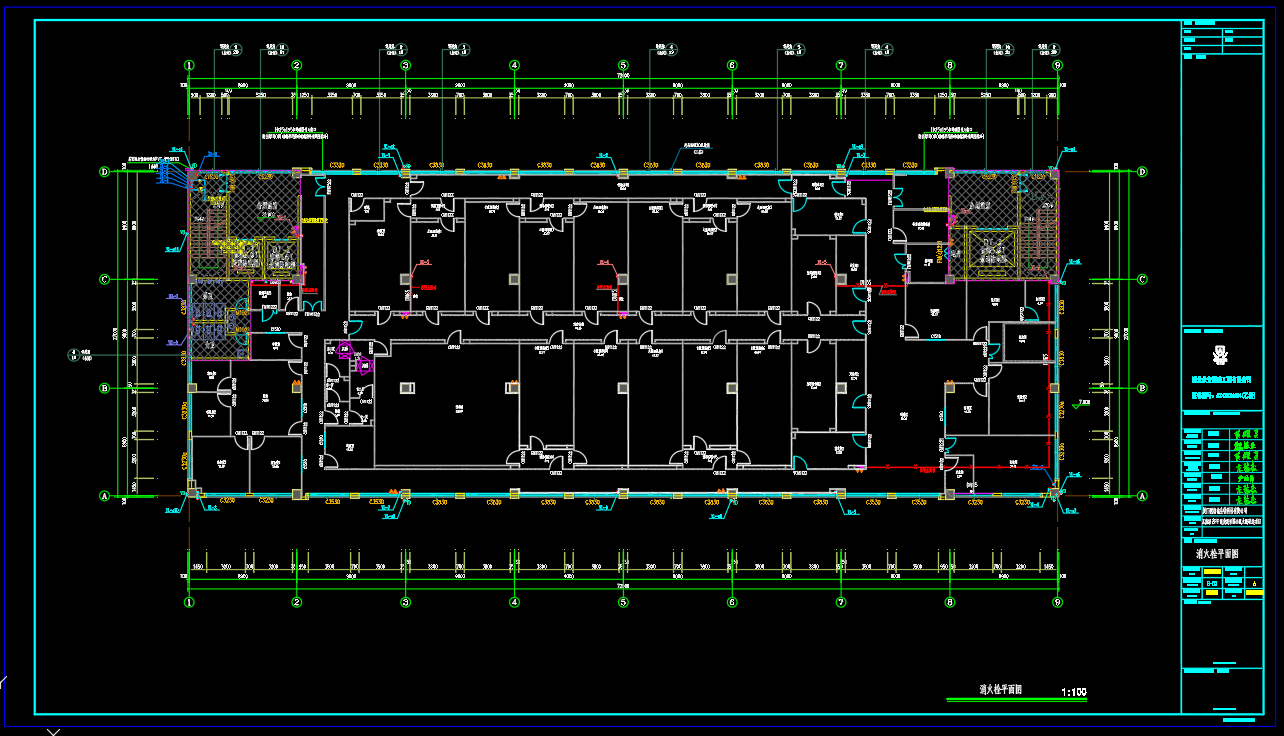The height and width of the screenshot is (736, 1284).
Task: Select grid axis bubble 4 at bottom
Action: [514, 602]
